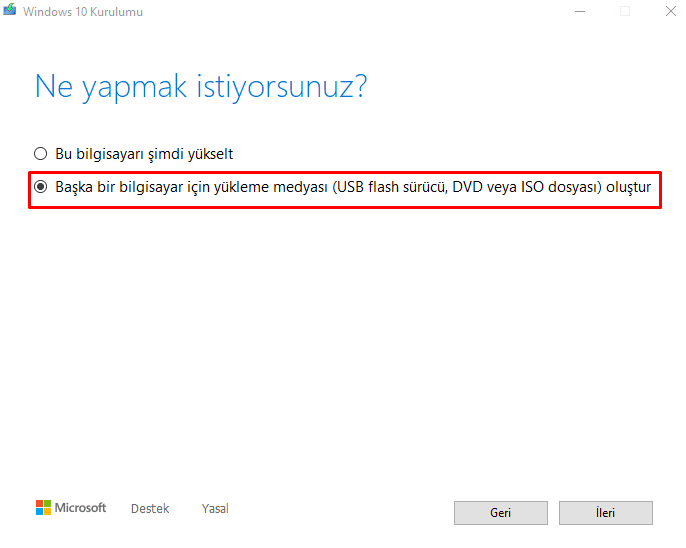Select the "Bu bilgisayarı şimdi yükselt" radio button

[41, 154]
